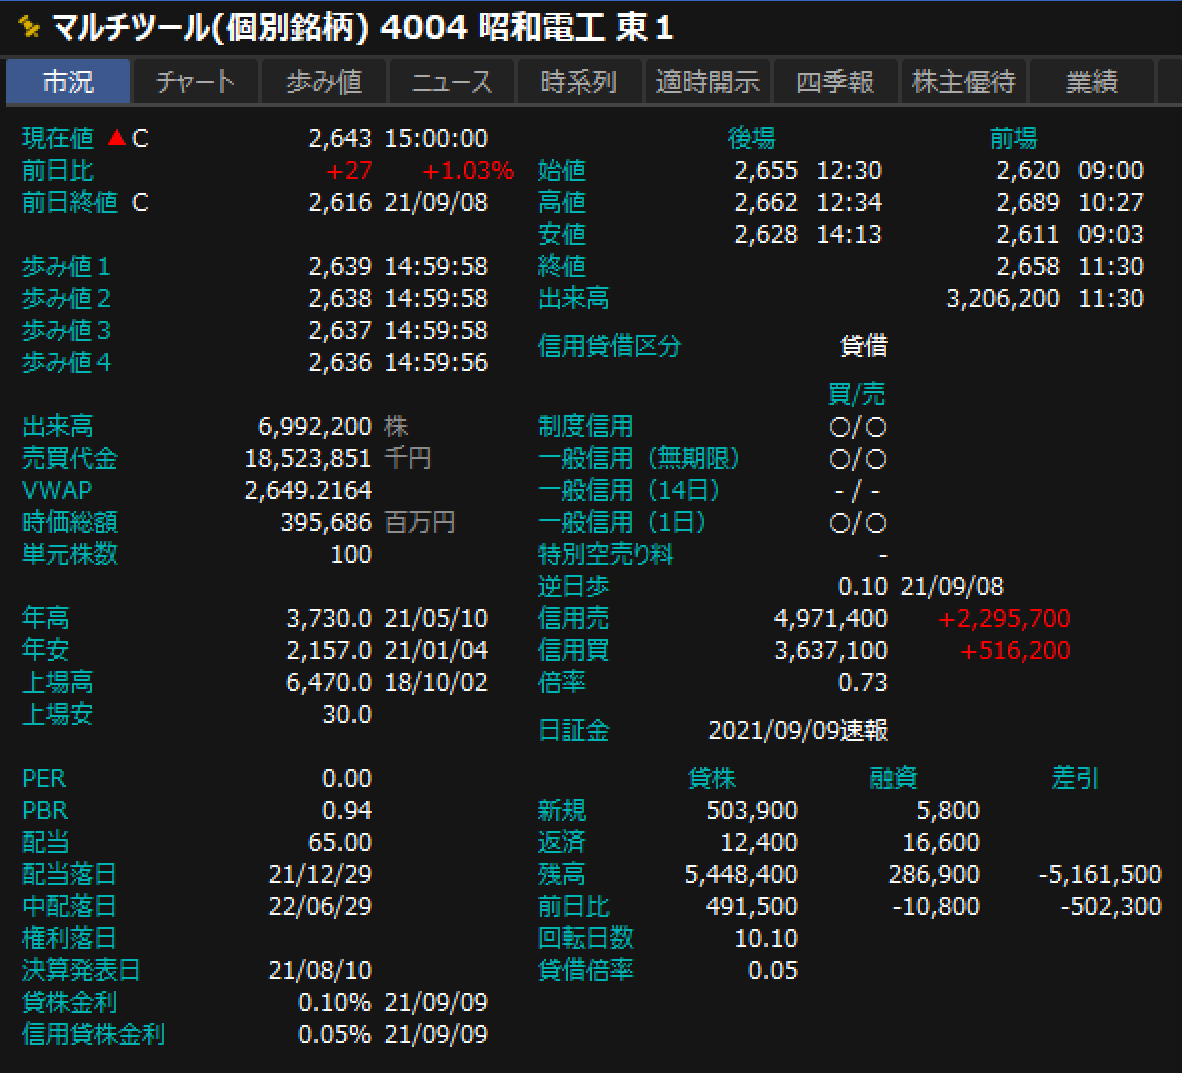Screen dimensions: 1182x1073
Task: Click the 返済 融資 value 16,600
Action: (x=942, y=842)
